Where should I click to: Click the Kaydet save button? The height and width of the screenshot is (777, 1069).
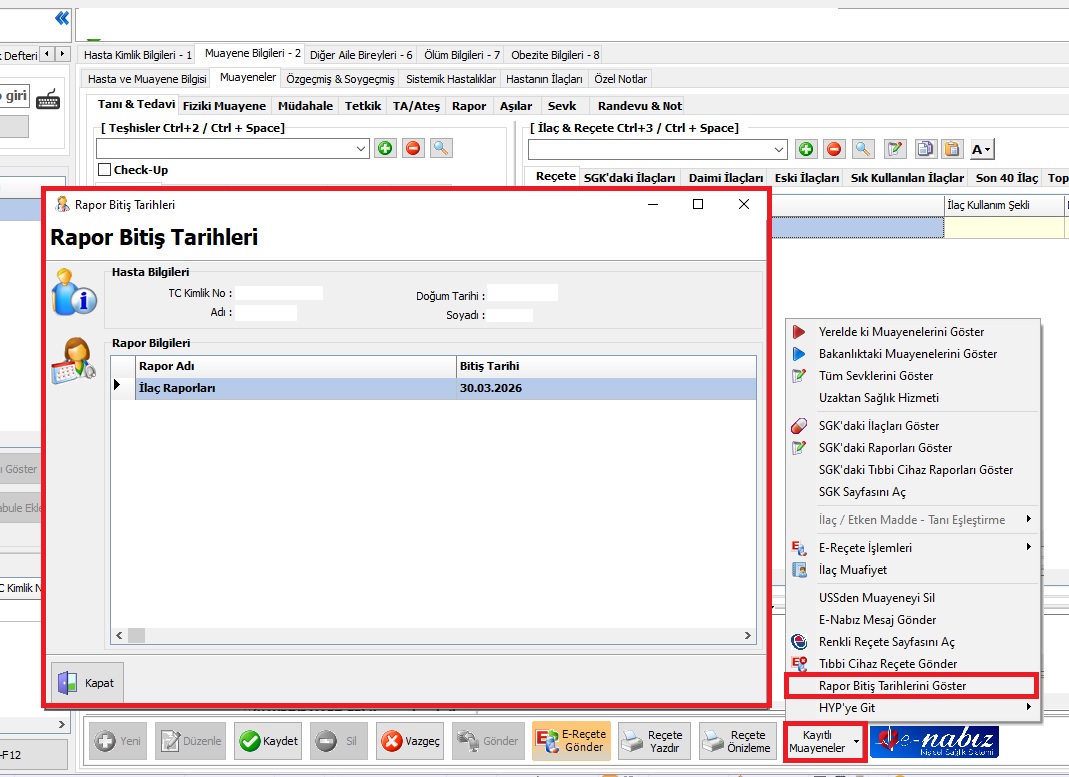click(268, 742)
